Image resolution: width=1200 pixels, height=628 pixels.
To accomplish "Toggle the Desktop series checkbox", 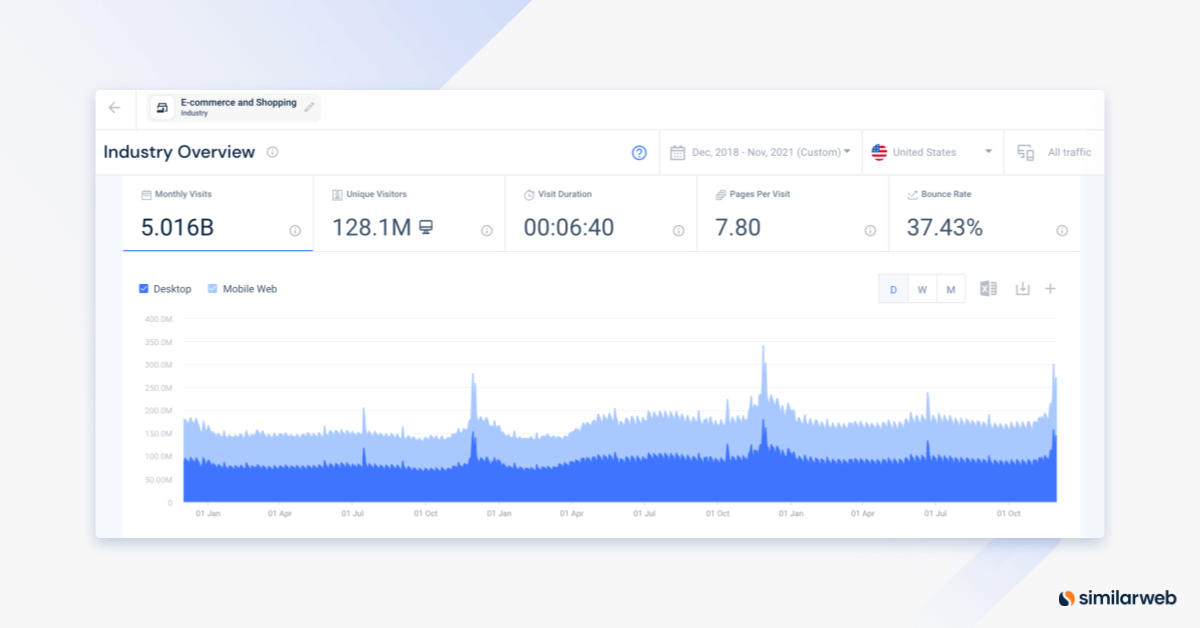I will (x=144, y=289).
